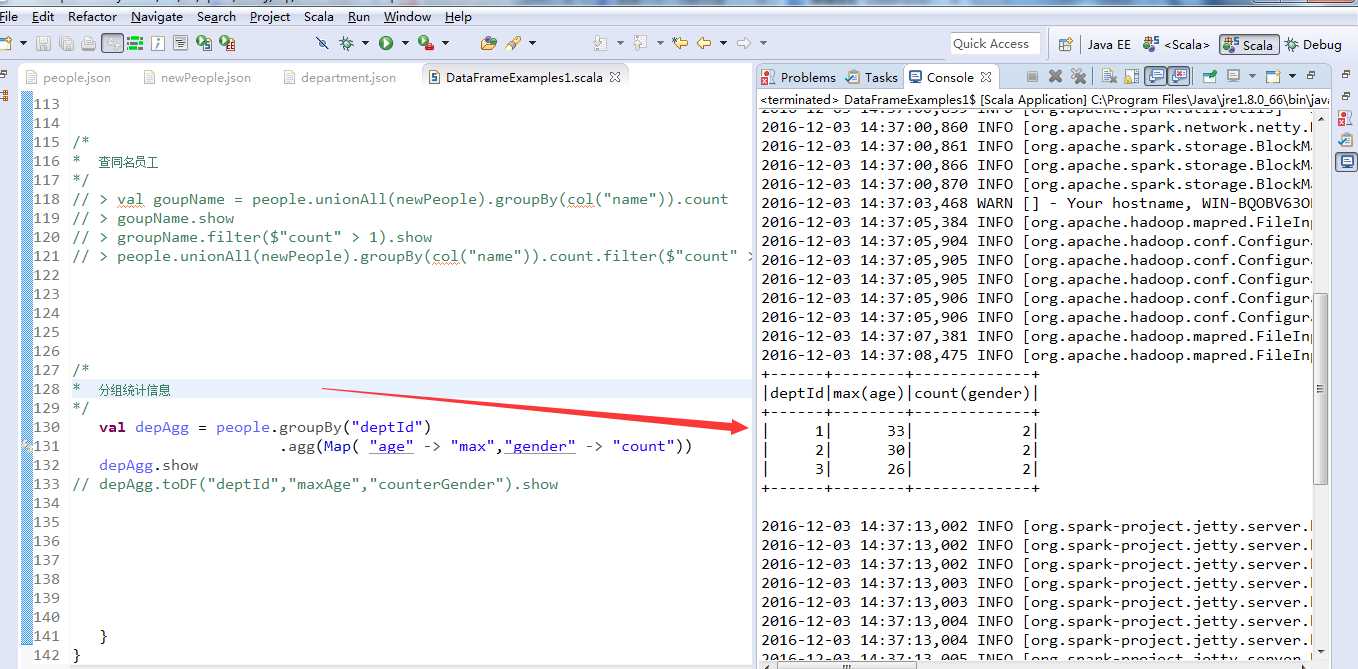Open the Forward history dropdown arrow

pyautogui.click(x=763, y=43)
